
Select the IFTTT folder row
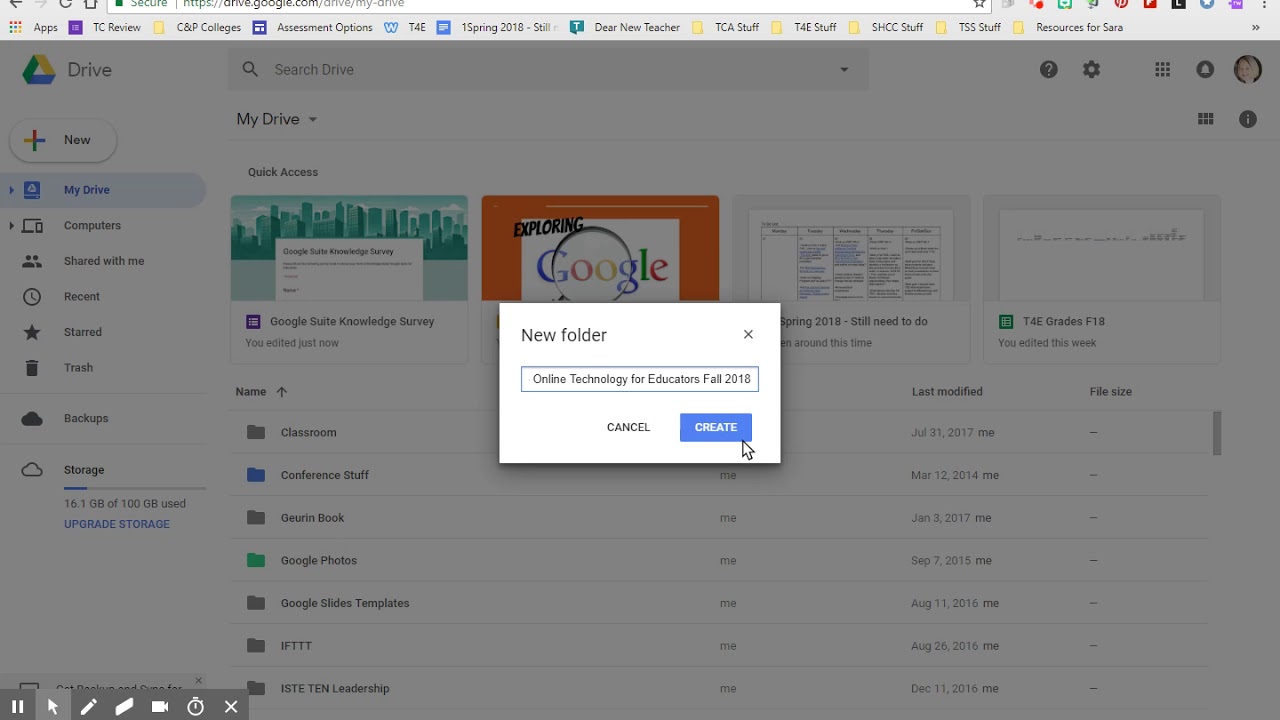click(x=718, y=646)
